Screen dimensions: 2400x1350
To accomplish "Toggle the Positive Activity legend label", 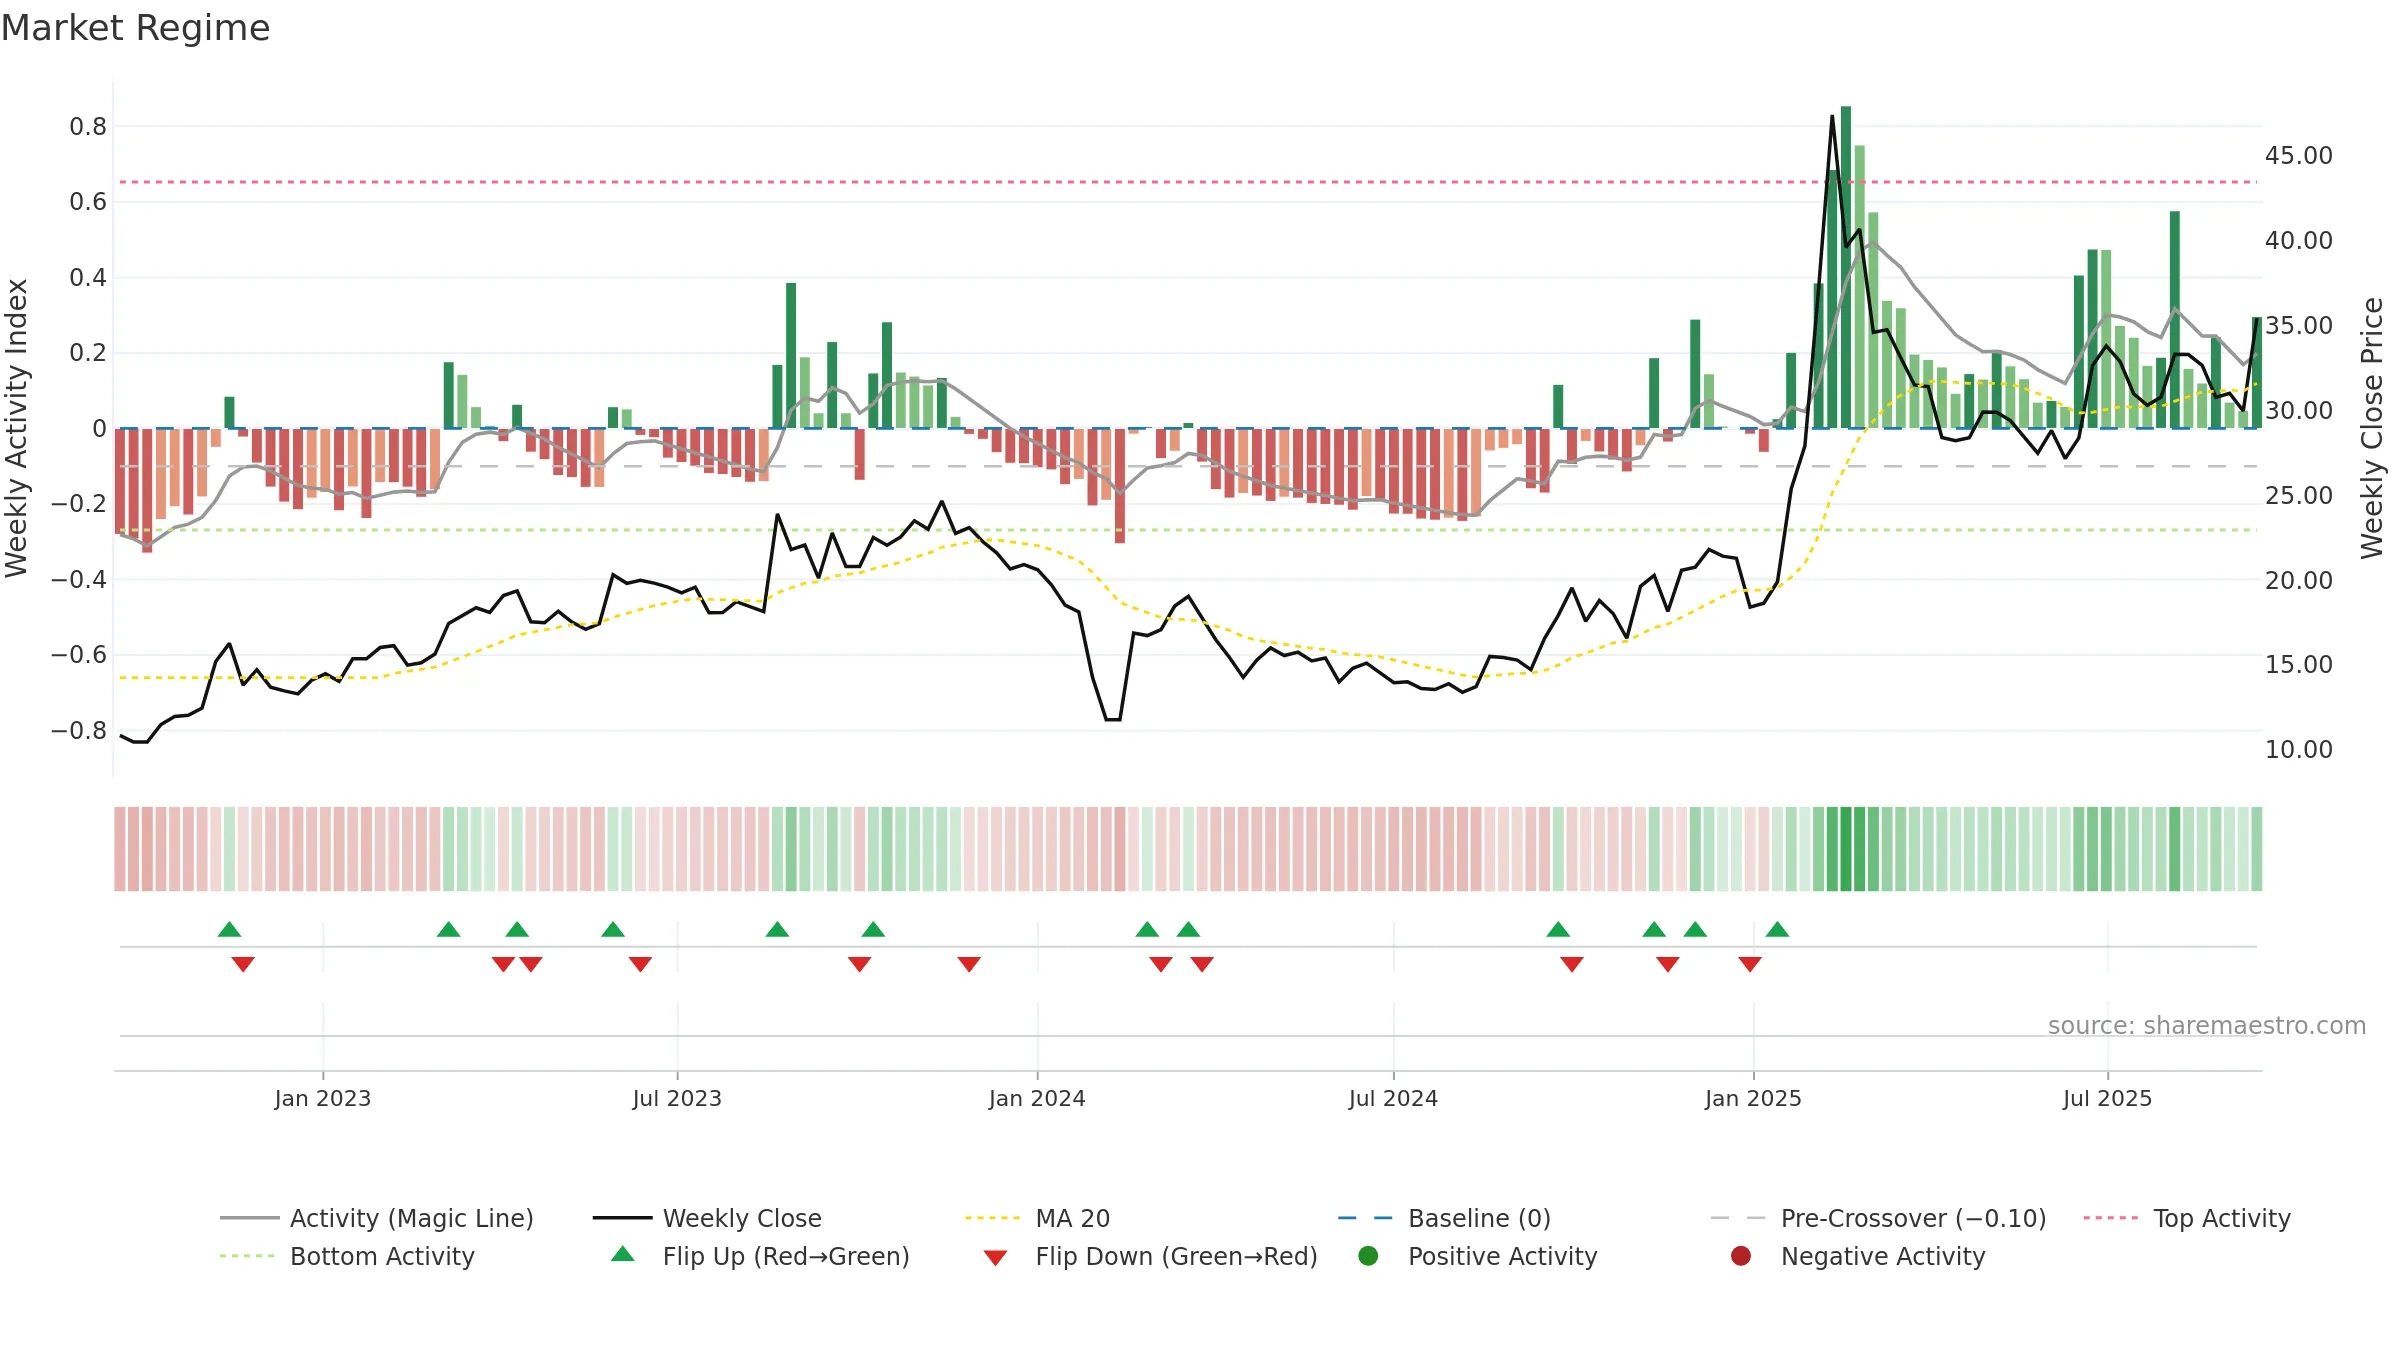I will 1503,1256.
